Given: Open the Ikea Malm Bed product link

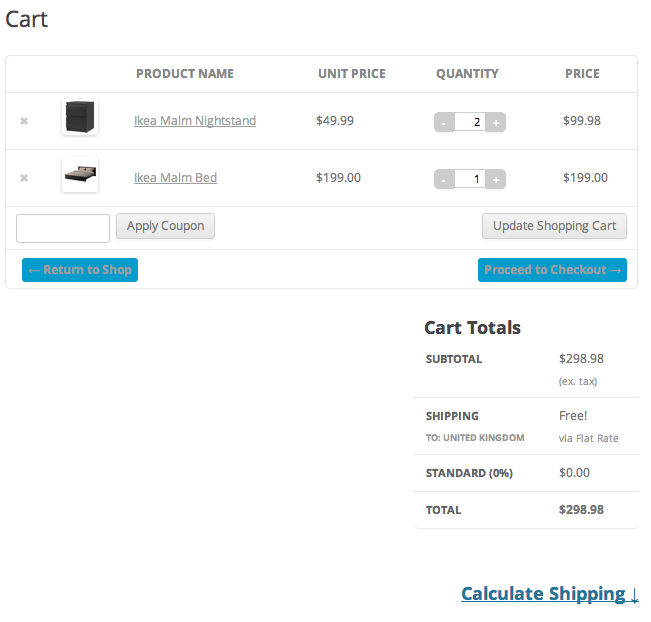Looking at the screenshot, I should point(175,178).
